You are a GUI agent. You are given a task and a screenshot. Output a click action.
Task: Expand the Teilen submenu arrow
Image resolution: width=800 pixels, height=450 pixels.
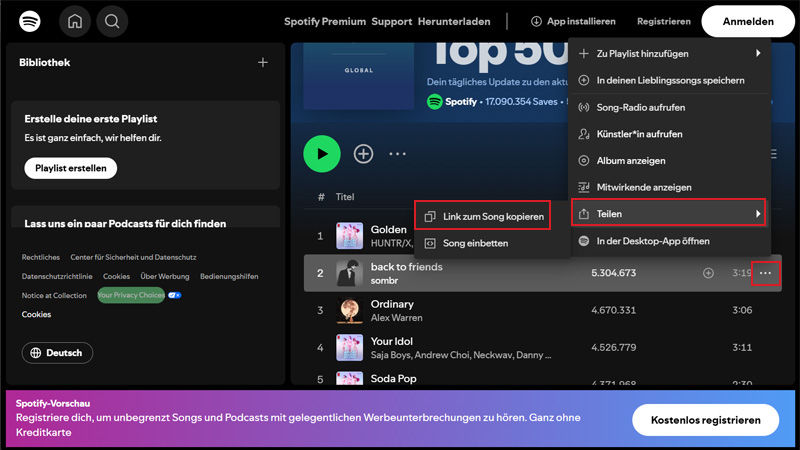[758, 214]
